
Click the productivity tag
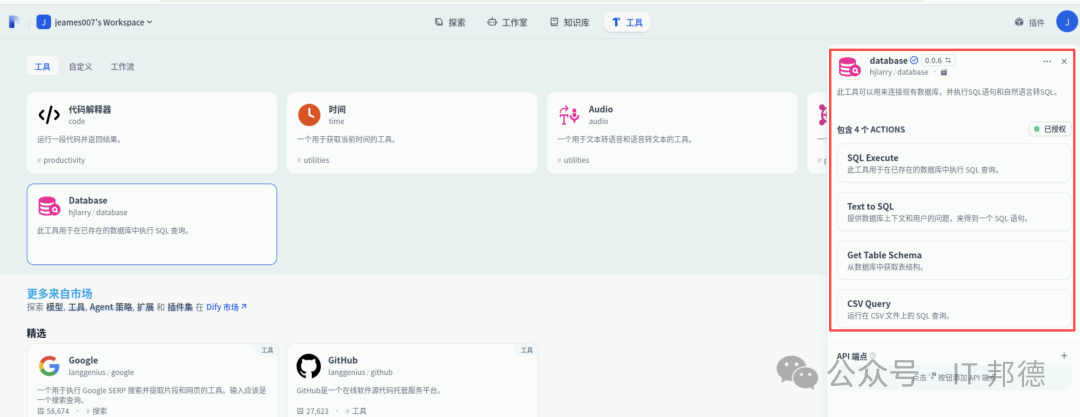click(x=61, y=160)
